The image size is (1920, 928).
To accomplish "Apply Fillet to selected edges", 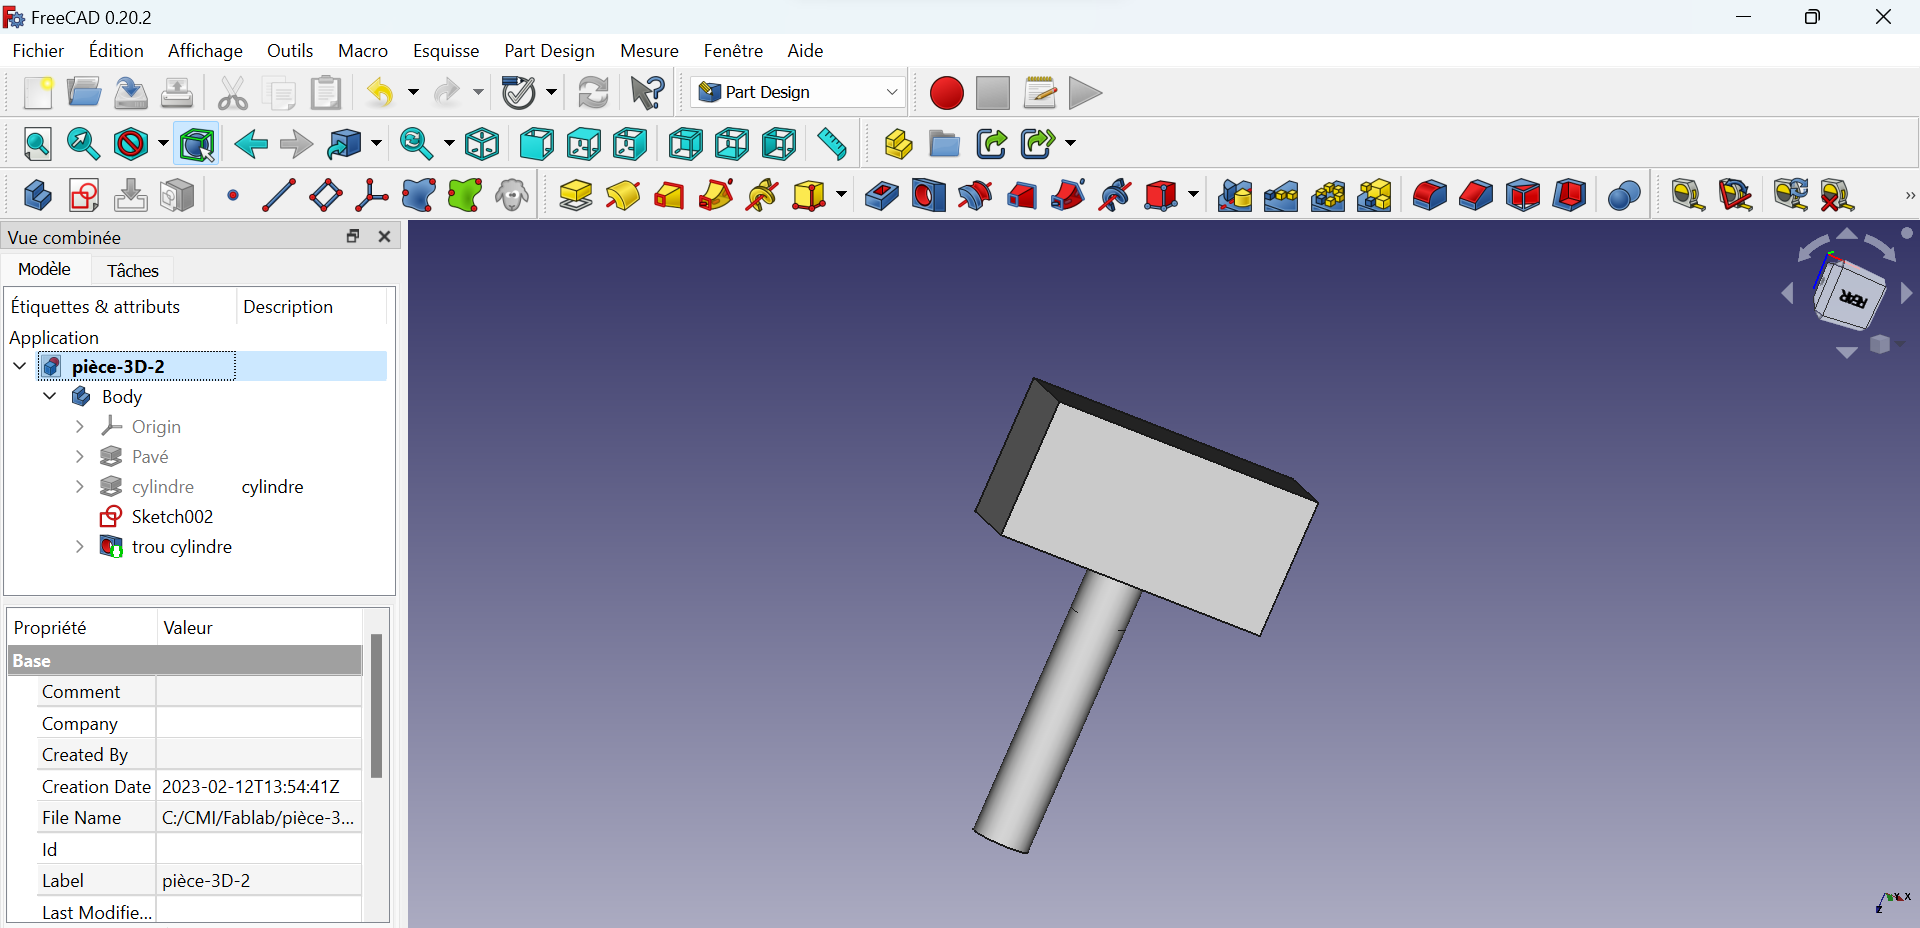I will coord(1430,196).
